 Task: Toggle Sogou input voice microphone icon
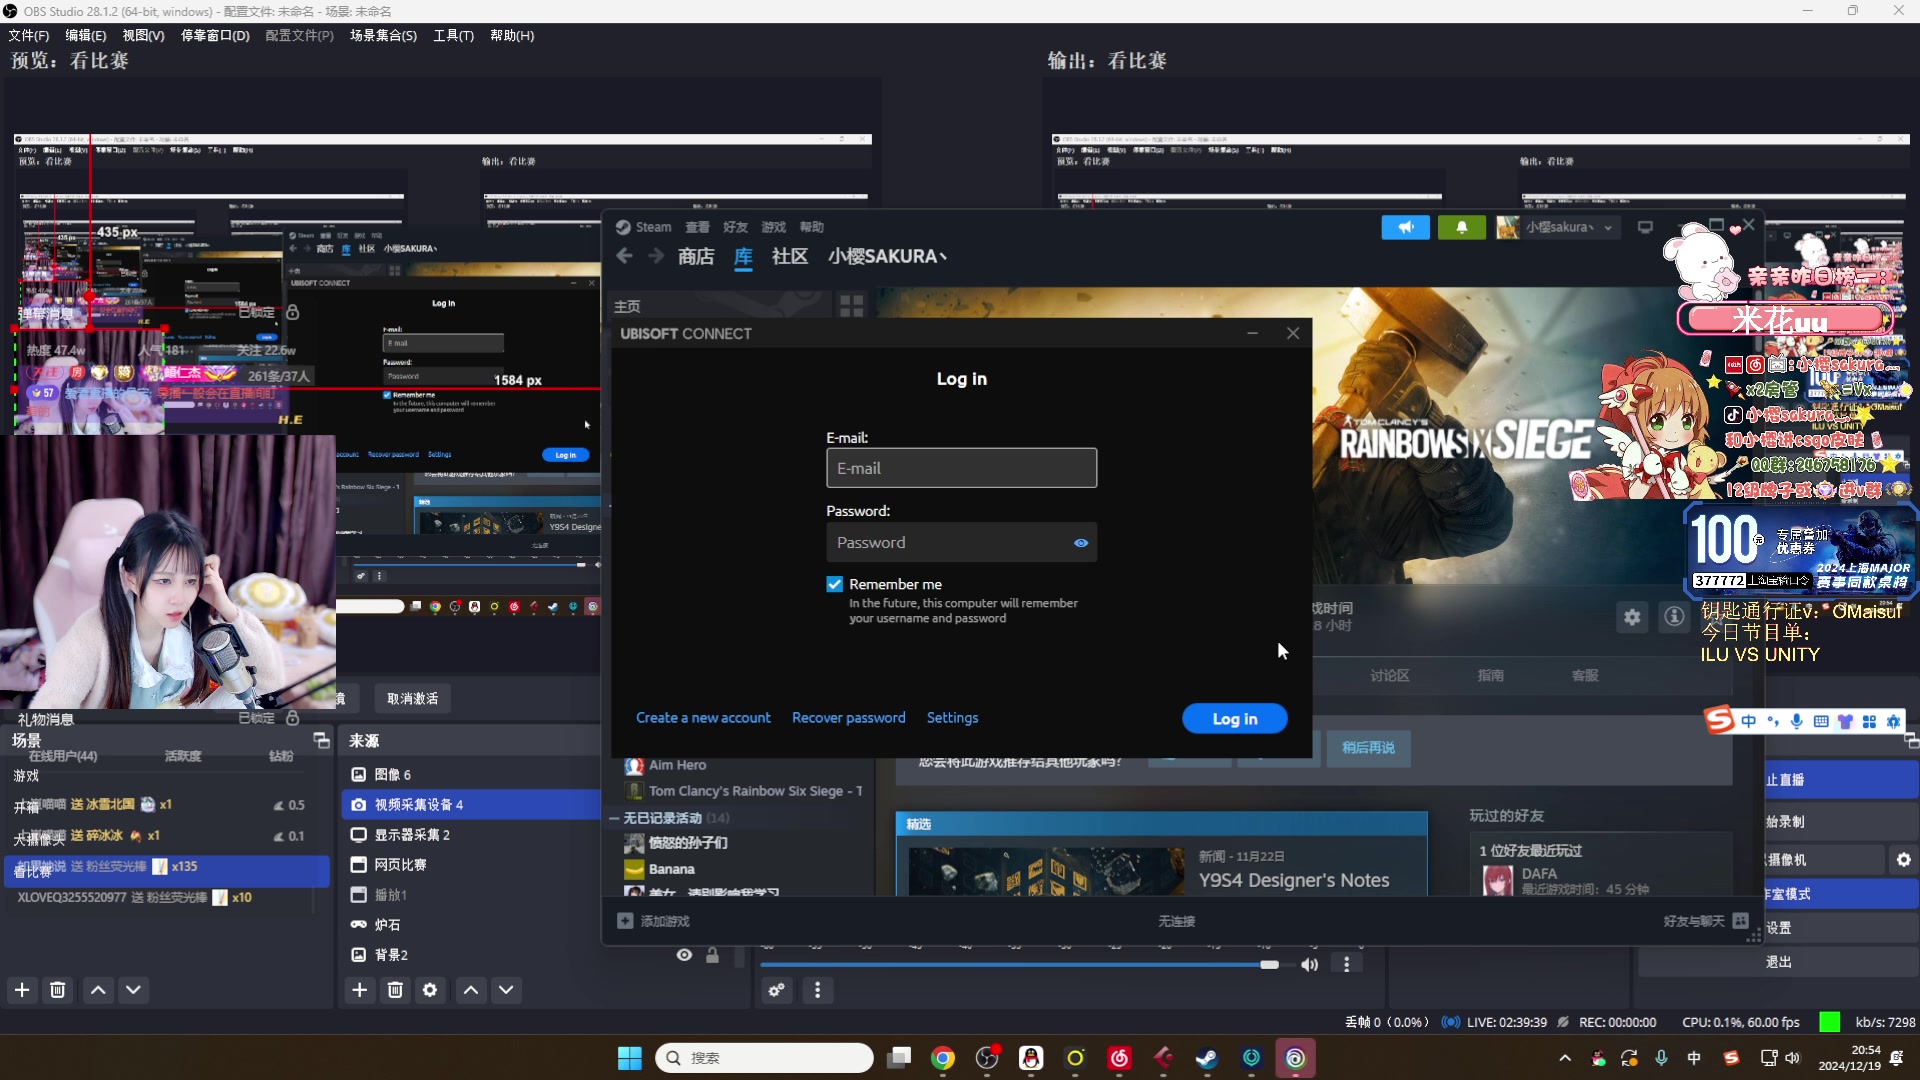(x=1796, y=722)
